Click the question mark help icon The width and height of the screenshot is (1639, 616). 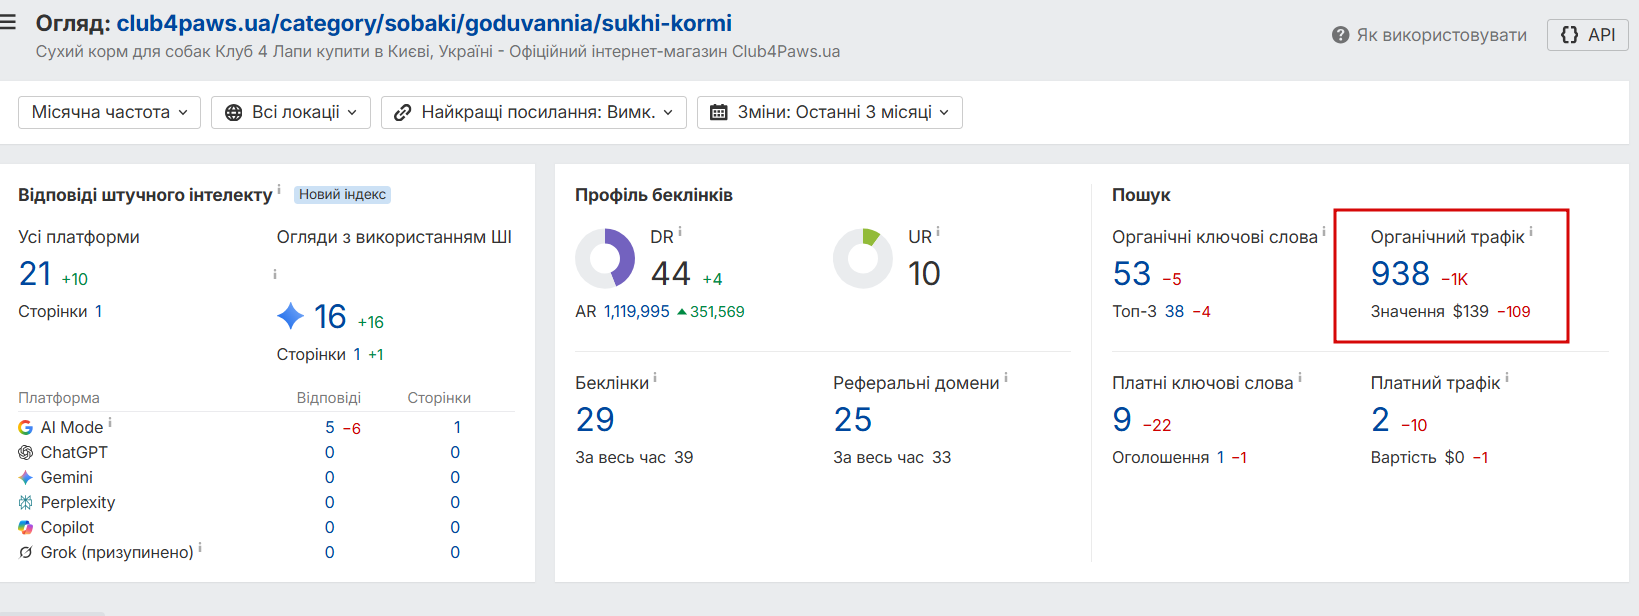click(1341, 35)
